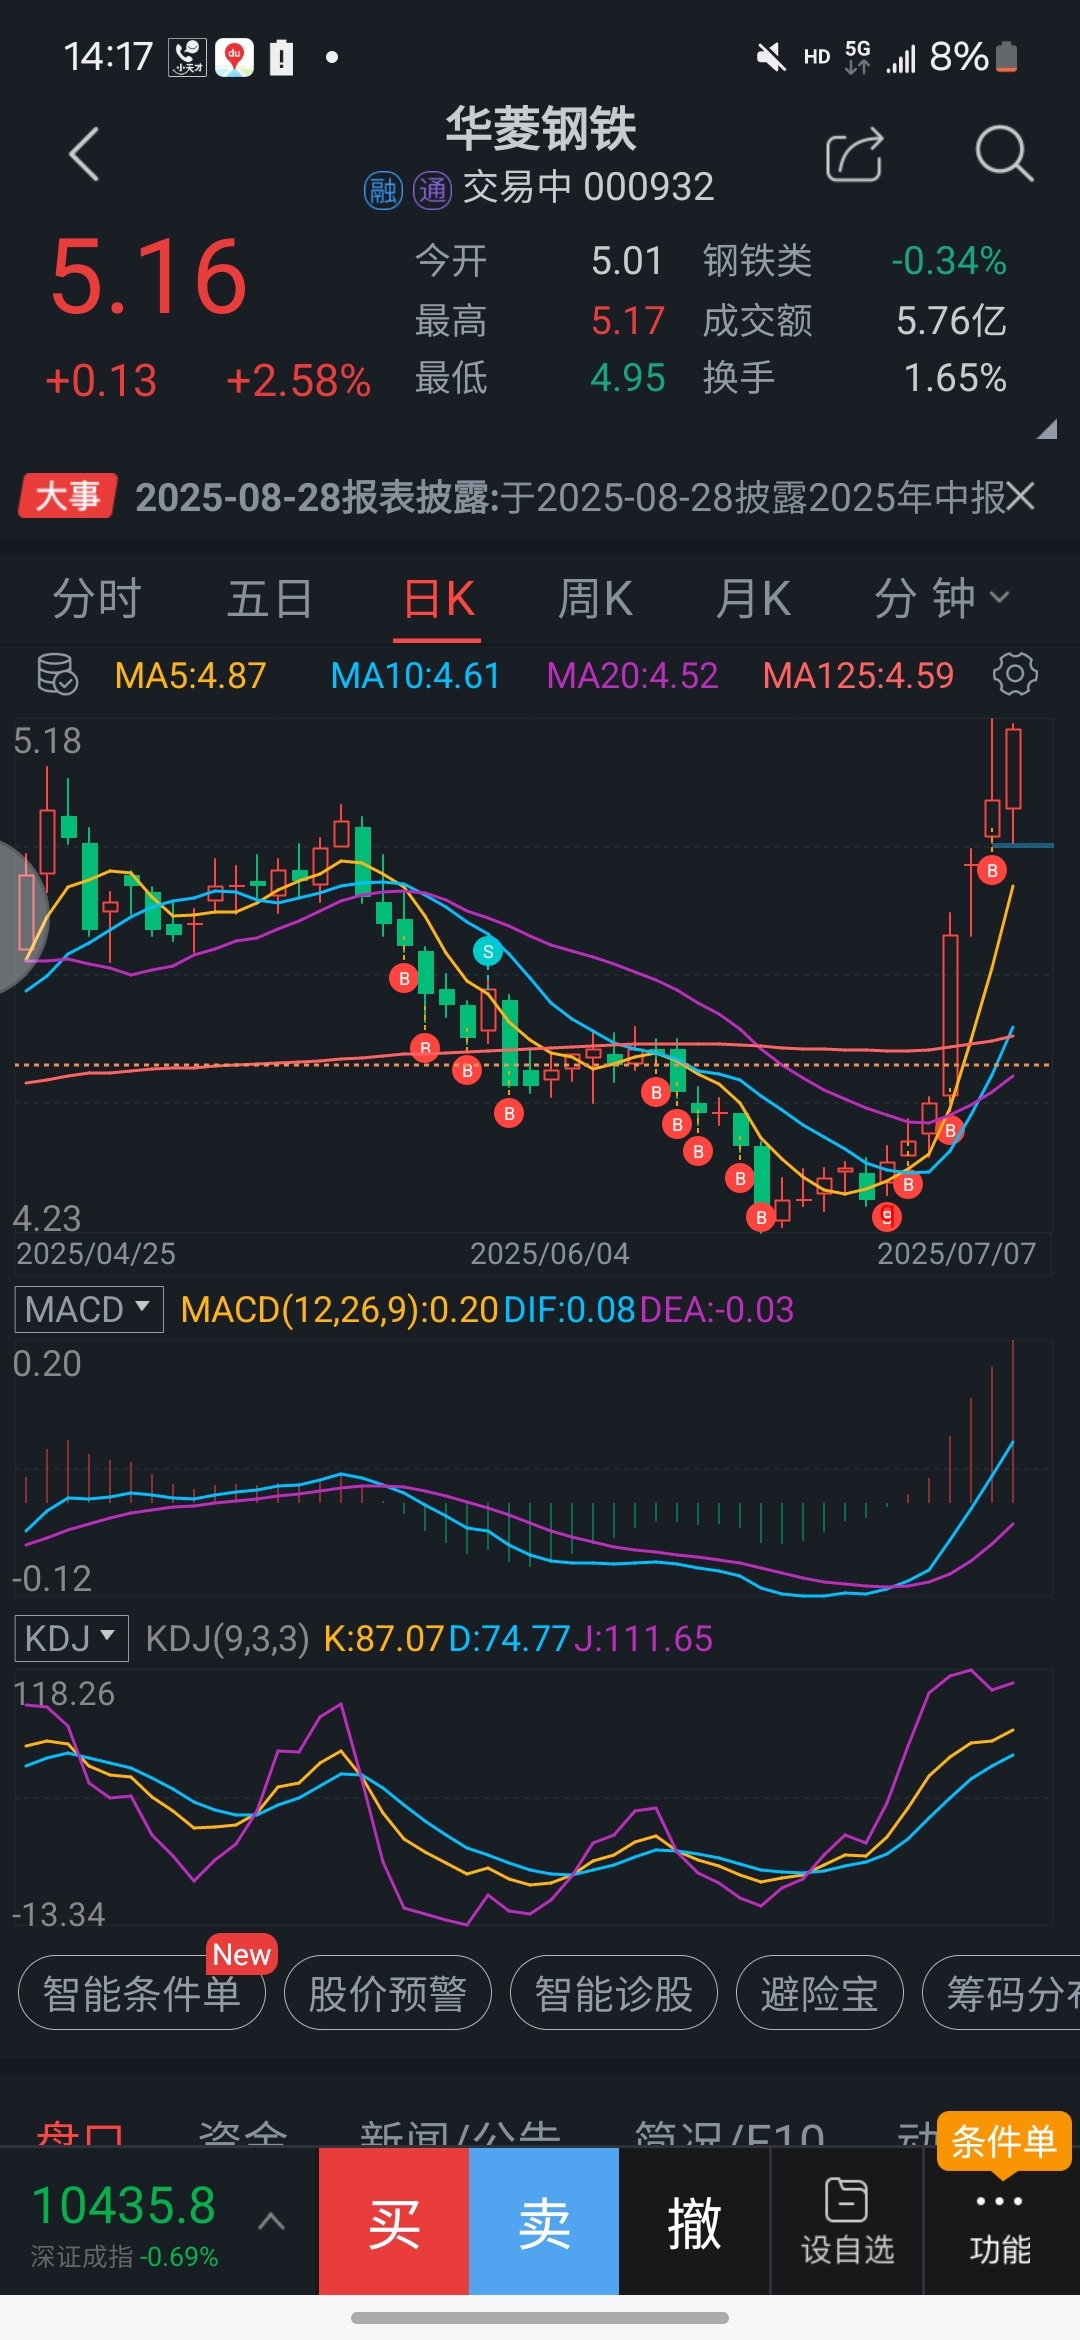The width and height of the screenshot is (1080, 2340).
Task: Select the 月K tab
Action: tap(753, 599)
